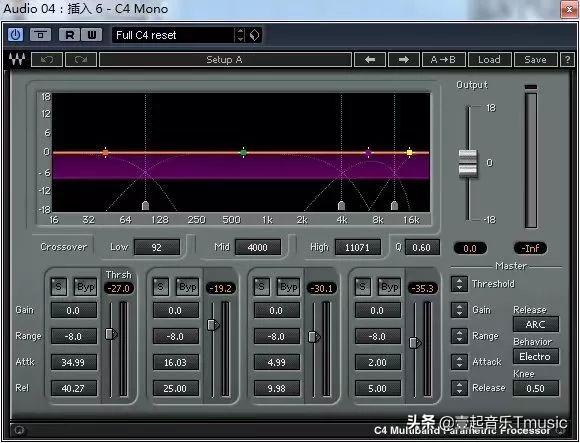Click the Load button
The width and height of the screenshot is (580, 443).
pyautogui.click(x=489, y=60)
